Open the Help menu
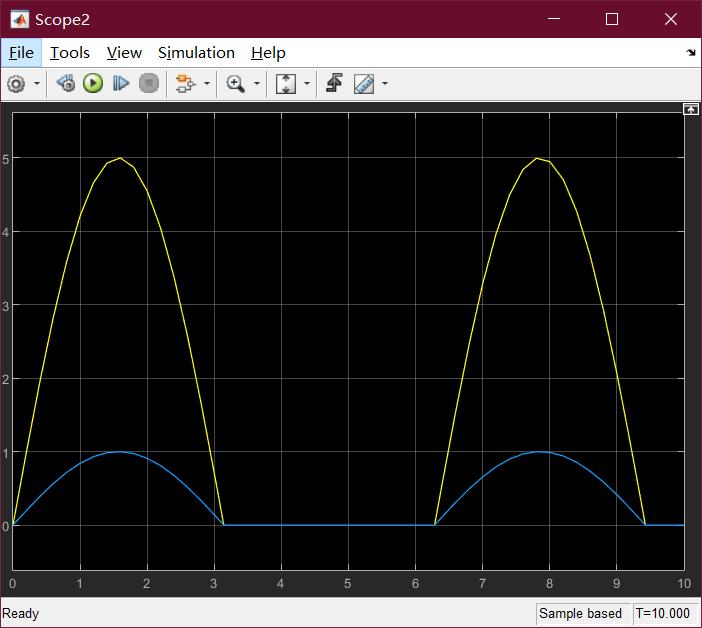This screenshot has width=702, height=628. tap(268, 53)
